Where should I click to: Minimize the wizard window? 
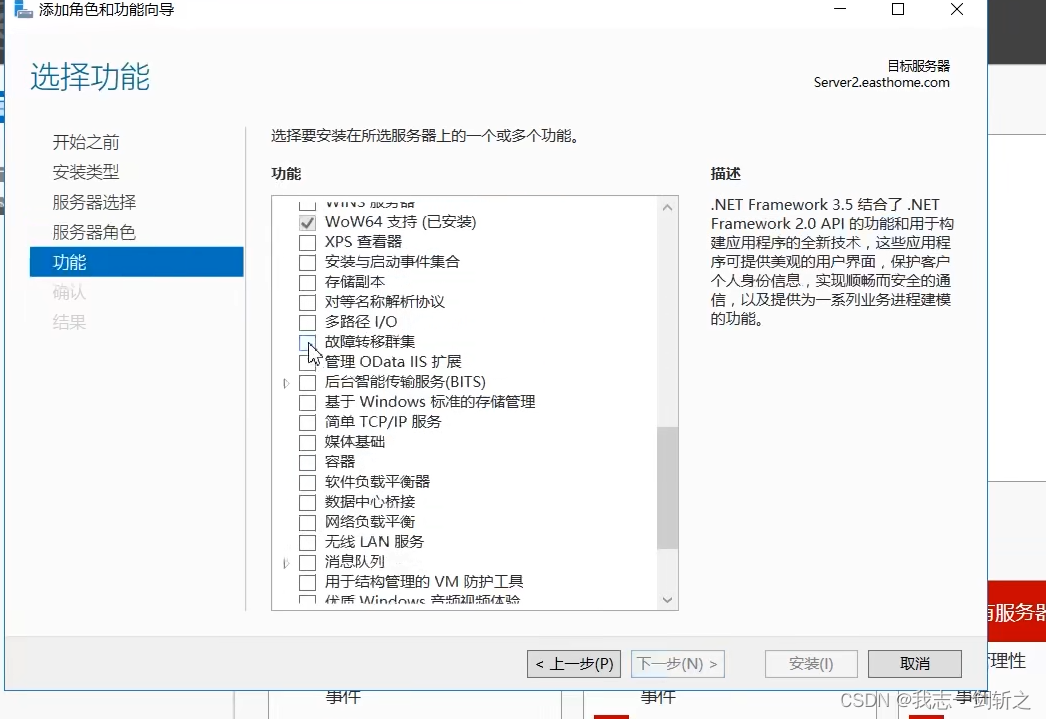click(840, 9)
